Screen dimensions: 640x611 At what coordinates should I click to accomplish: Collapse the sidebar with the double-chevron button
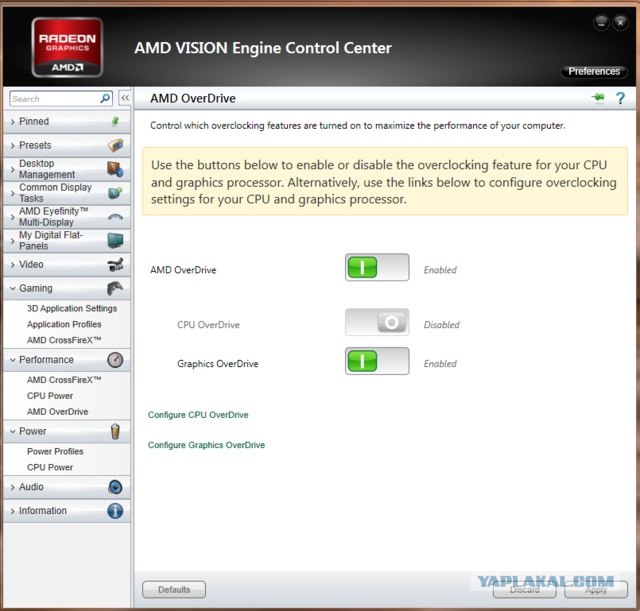pos(125,98)
